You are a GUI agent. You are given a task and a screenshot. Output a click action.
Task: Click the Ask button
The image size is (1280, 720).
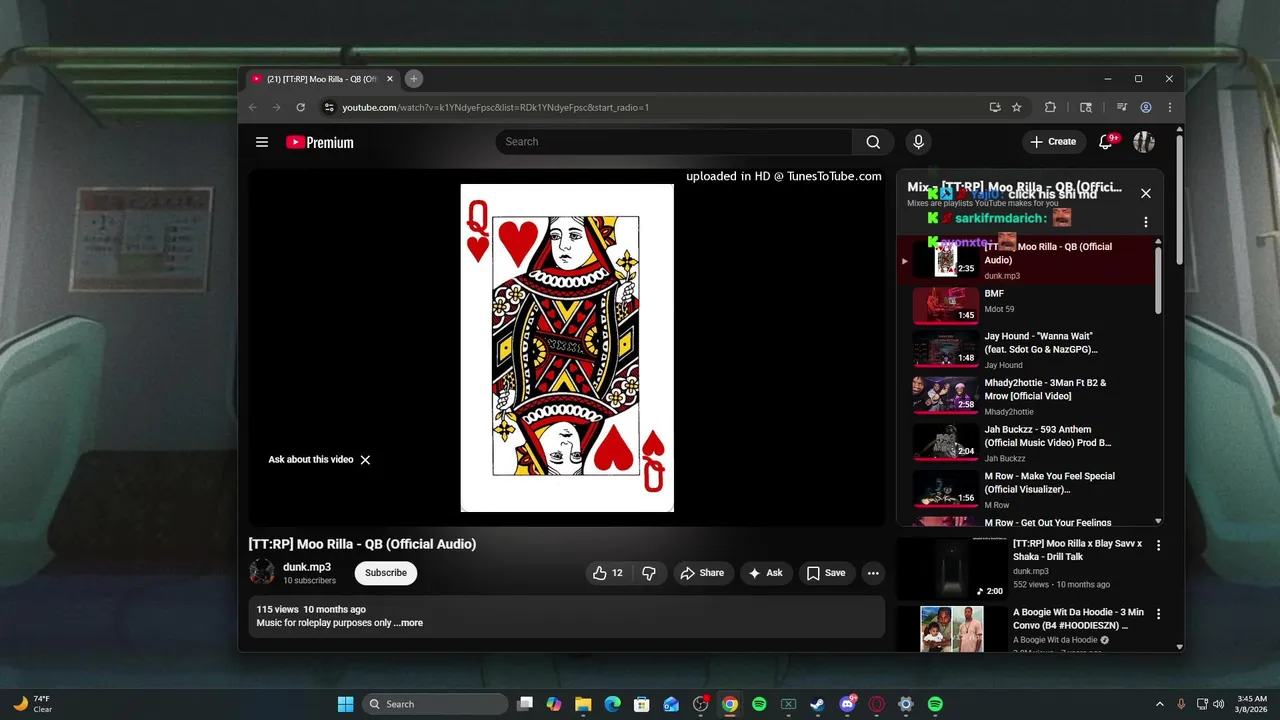pyautogui.click(x=767, y=573)
